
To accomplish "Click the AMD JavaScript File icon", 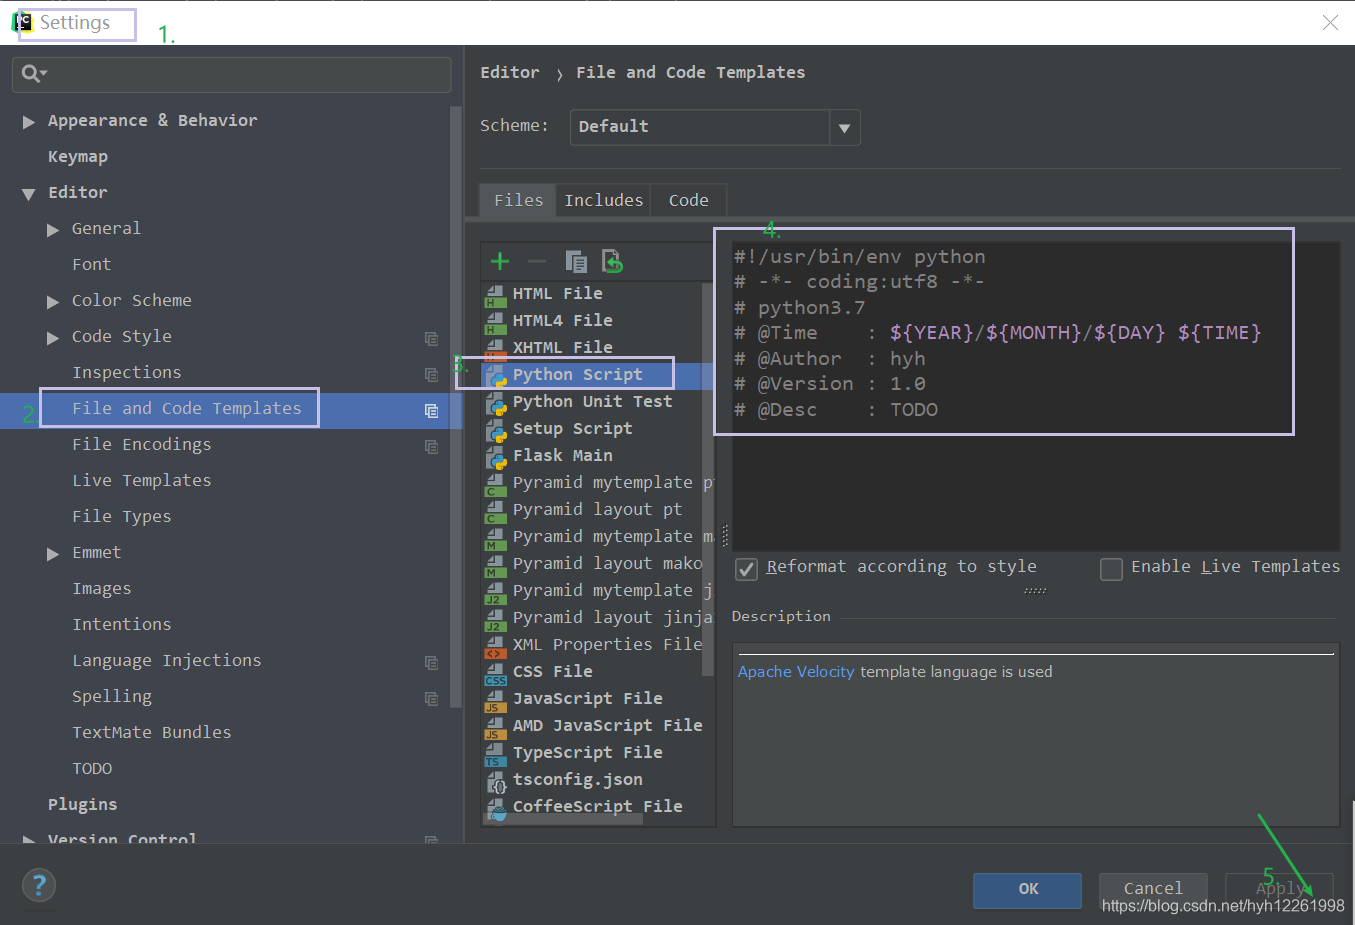I will (495, 727).
